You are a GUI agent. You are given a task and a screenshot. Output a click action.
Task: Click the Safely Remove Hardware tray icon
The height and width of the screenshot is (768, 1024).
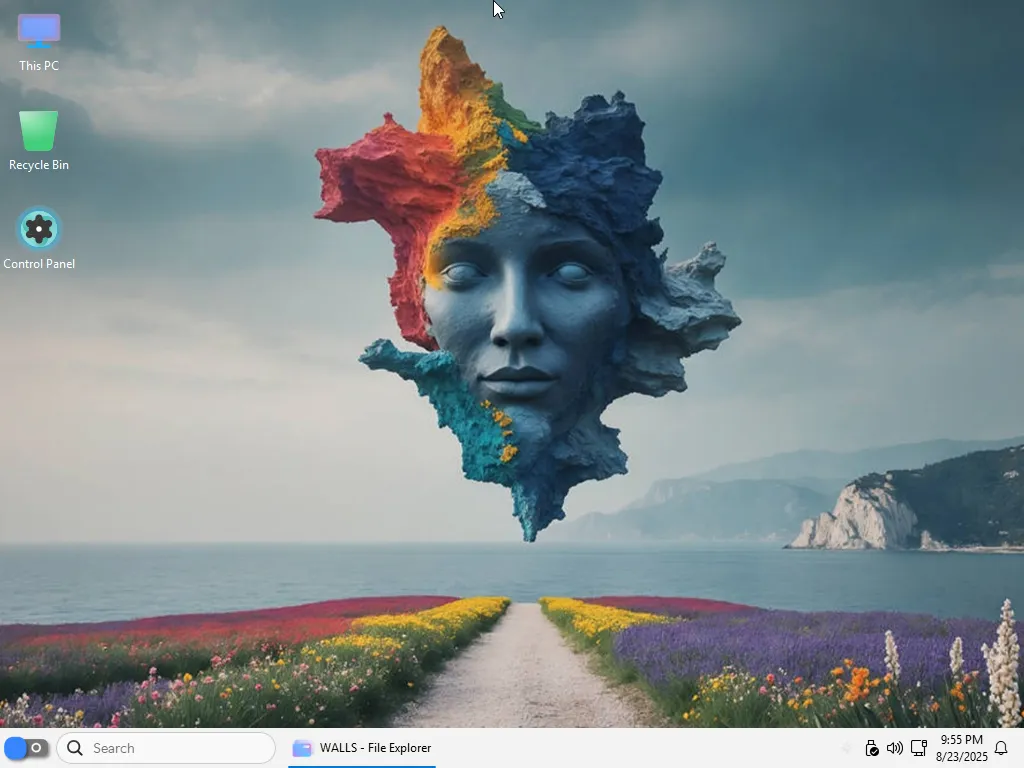[871, 748]
